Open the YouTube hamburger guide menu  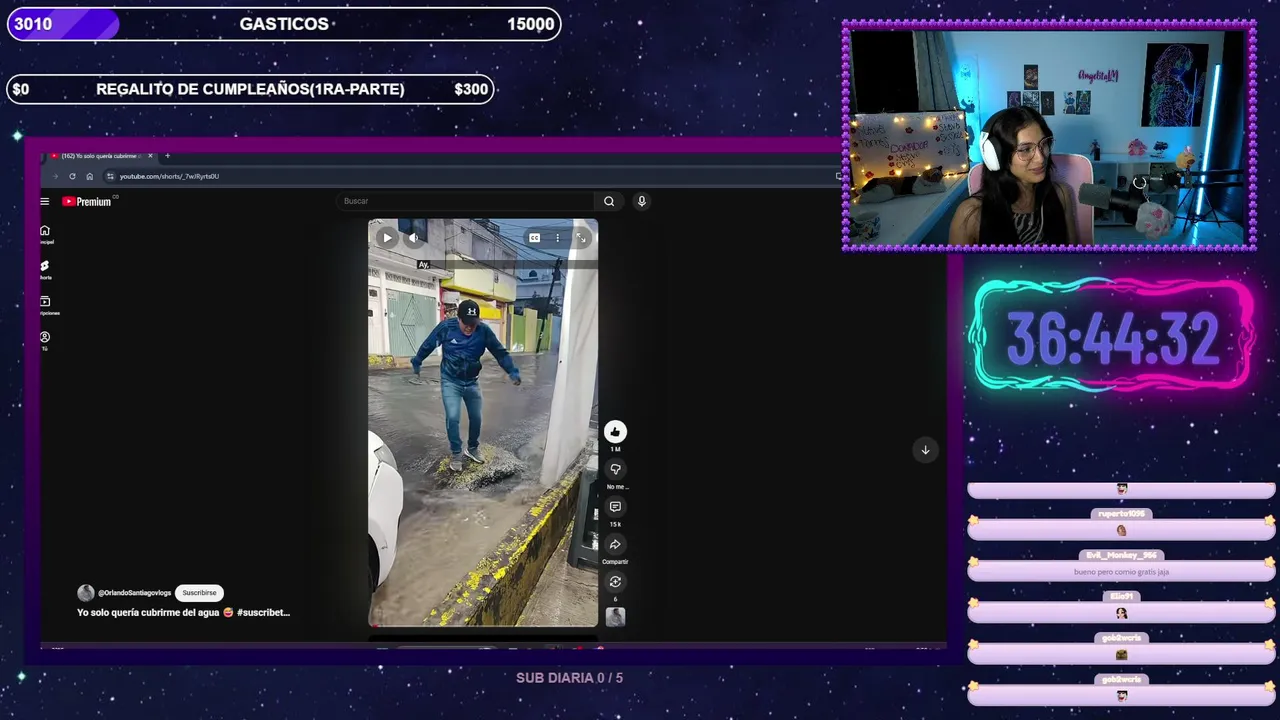click(x=44, y=201)
